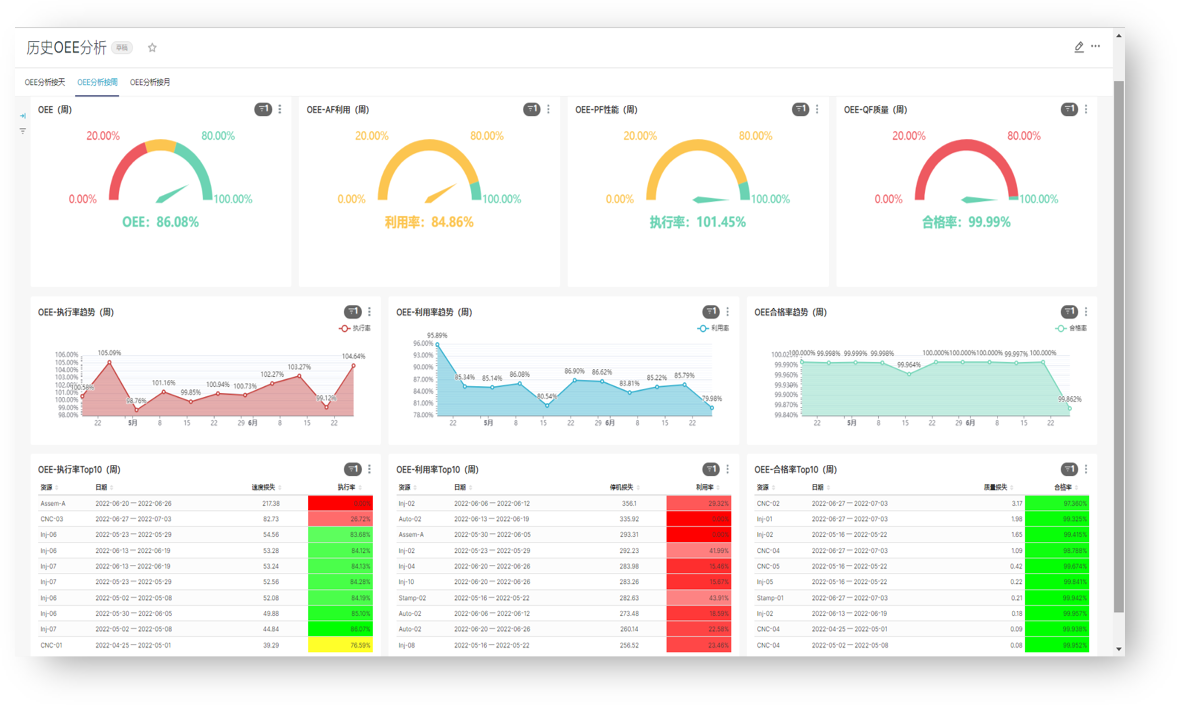Open kebab menu on OEE合格率趋势（周）chart
1177x705 pixels.
tap(1086, 312)
